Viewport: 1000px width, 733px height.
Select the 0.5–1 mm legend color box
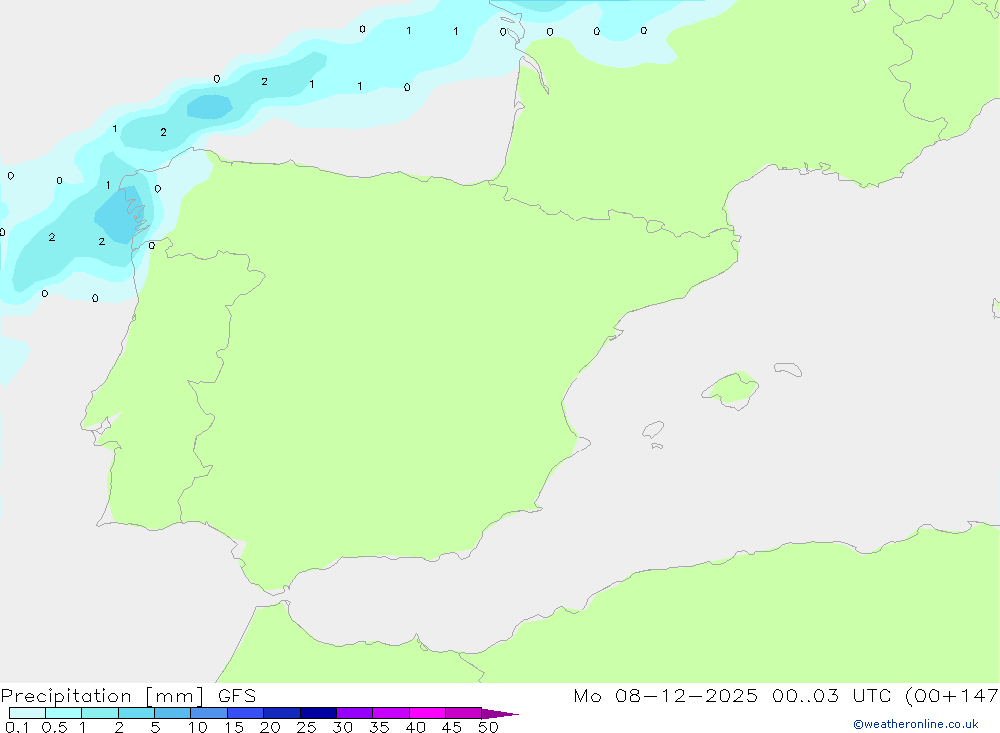tap(63, 713)
